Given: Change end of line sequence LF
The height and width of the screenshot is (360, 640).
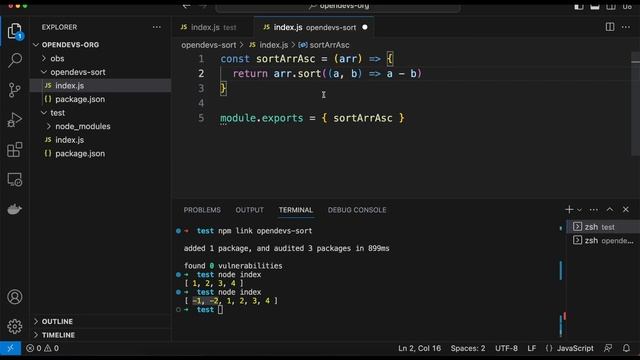Looking at the screenshot, I should click(x=531, y=348).
